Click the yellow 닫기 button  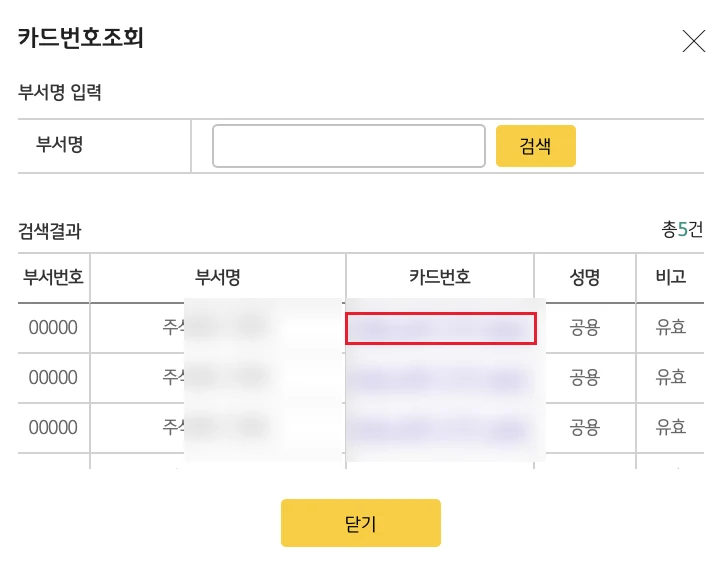pyautogui.click(x=361, y=523)
